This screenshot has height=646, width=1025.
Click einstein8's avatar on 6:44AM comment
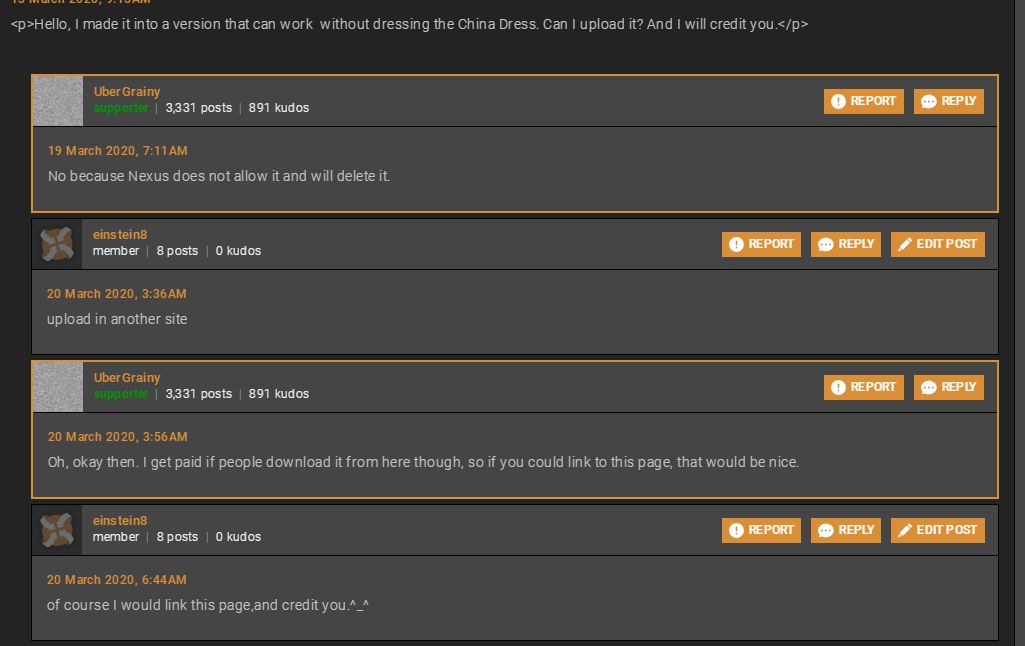point(57,530)
